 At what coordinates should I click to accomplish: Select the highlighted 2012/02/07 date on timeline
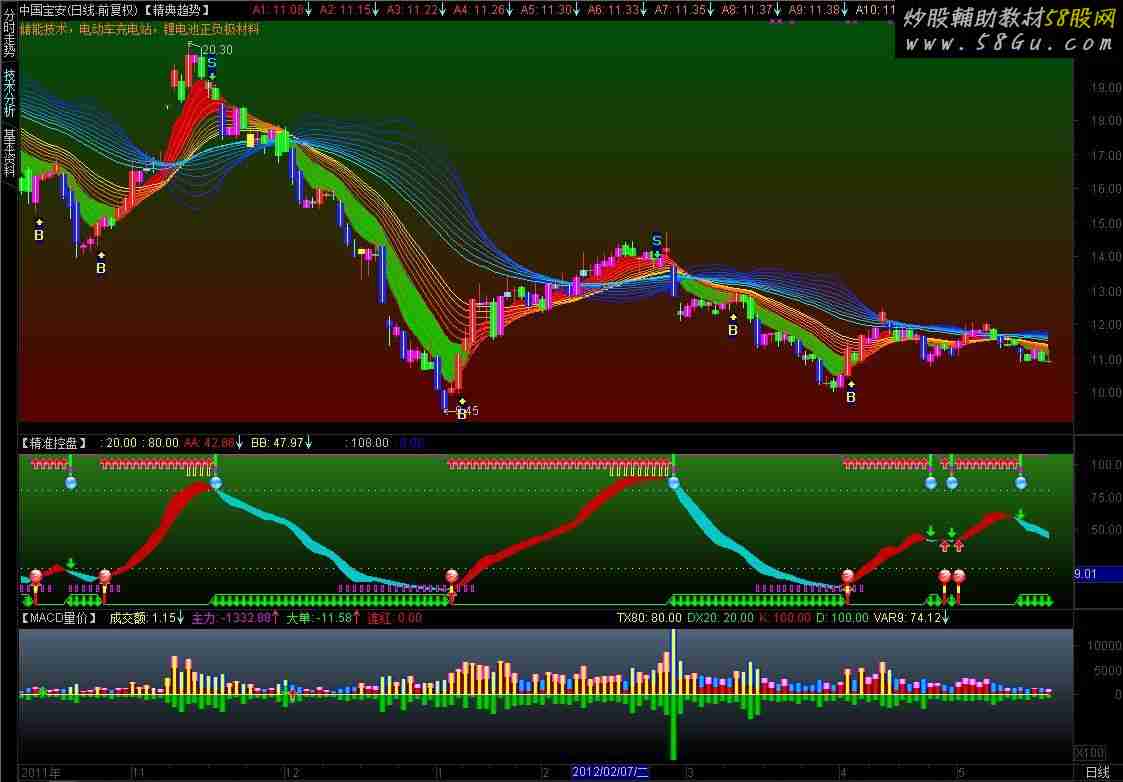pos(610,772)
